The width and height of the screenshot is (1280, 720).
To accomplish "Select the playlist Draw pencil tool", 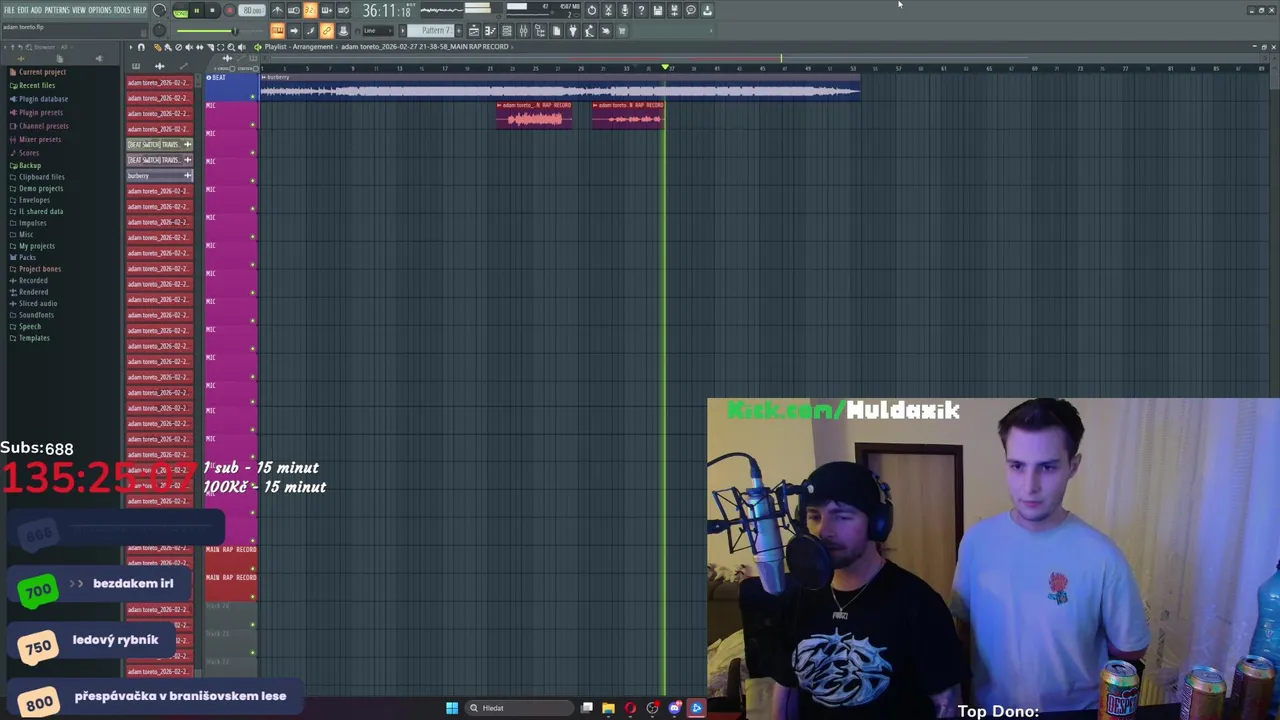I will [157, 47].
